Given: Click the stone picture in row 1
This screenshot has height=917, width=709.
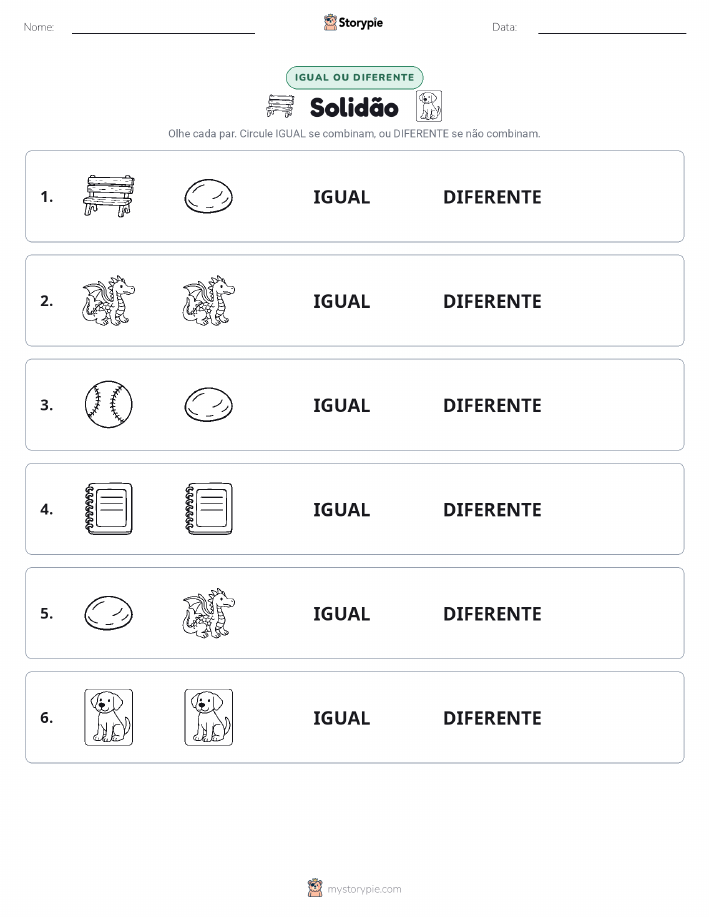Looking at the screenshot, I should pos(208,196).
